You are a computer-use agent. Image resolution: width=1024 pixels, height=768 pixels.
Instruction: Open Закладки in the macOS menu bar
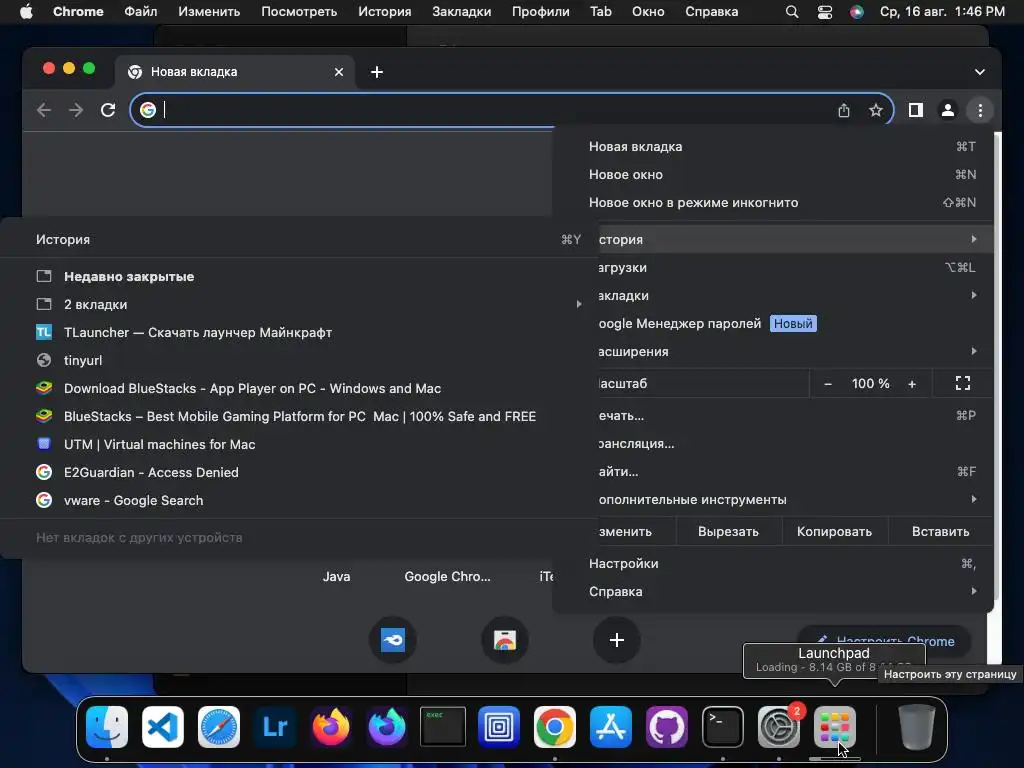click(x=462, y=12)
